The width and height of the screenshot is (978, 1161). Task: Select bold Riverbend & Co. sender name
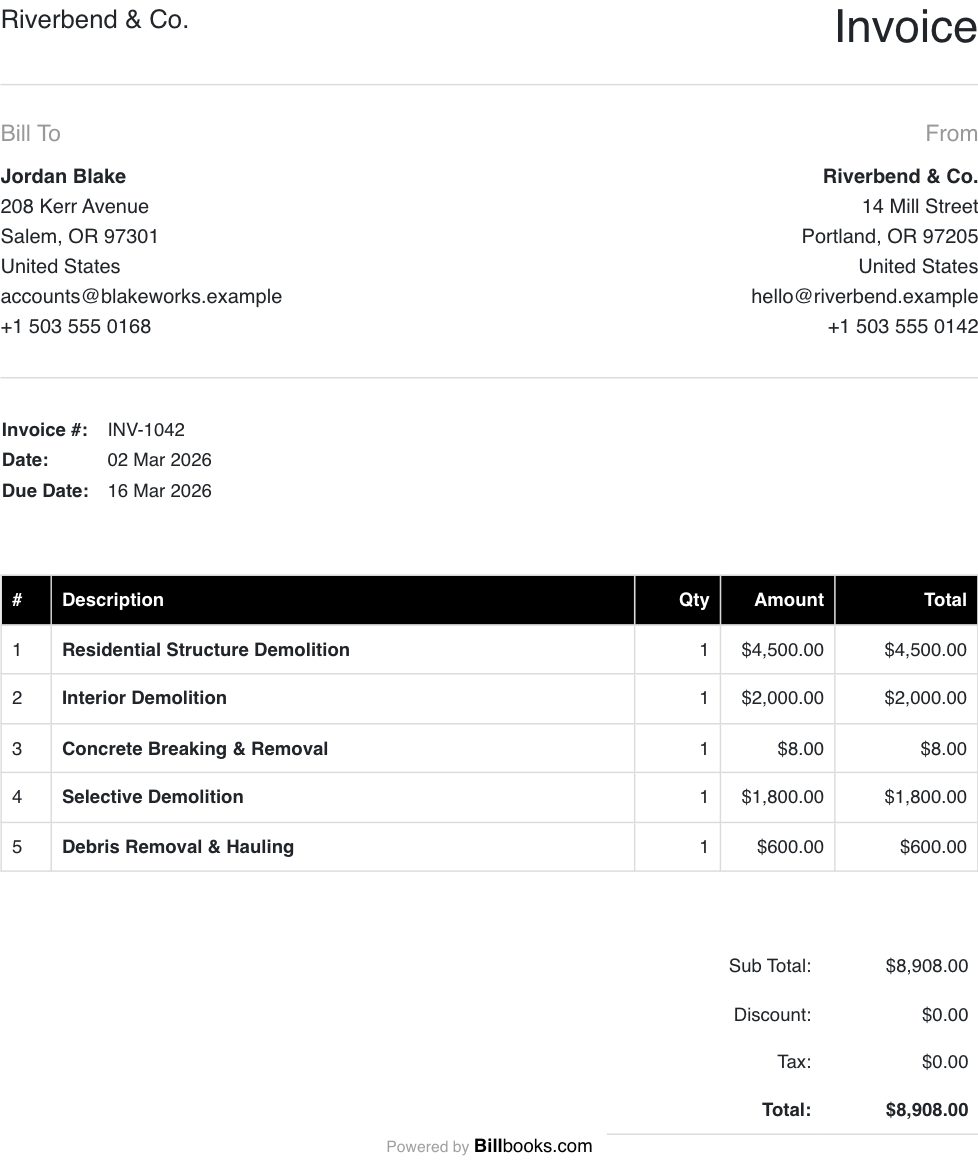pos(900,176)
